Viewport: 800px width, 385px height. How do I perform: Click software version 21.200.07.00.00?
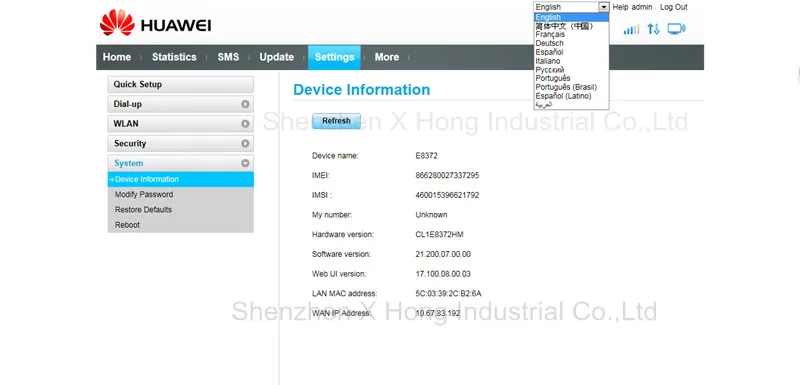[x=443, y=254]
